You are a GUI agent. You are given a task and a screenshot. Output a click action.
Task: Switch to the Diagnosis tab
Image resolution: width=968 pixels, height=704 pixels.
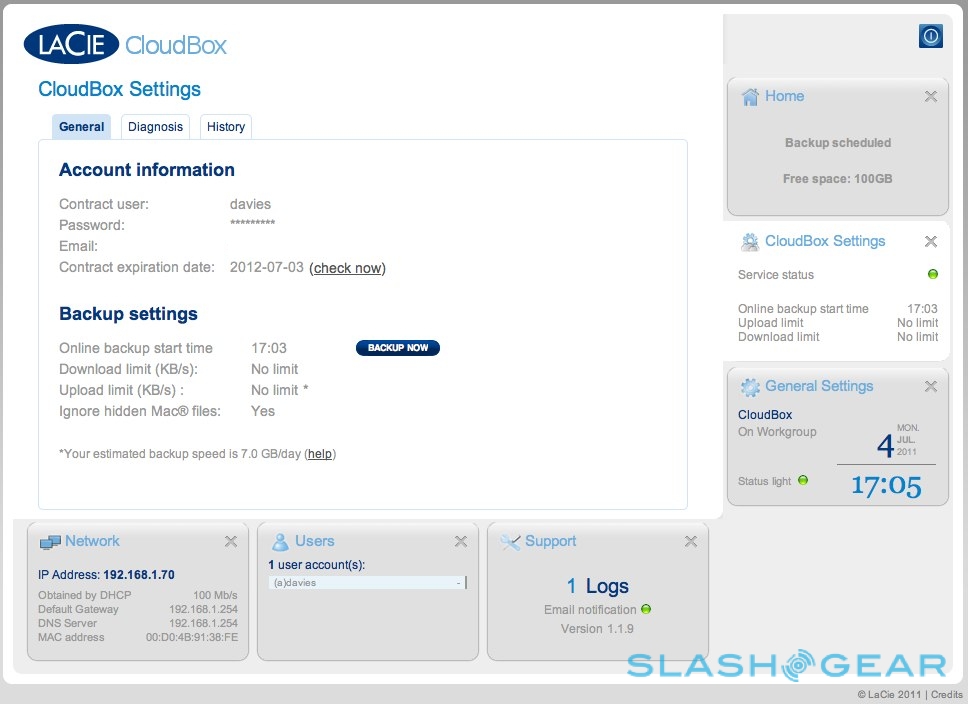point(155,127)
